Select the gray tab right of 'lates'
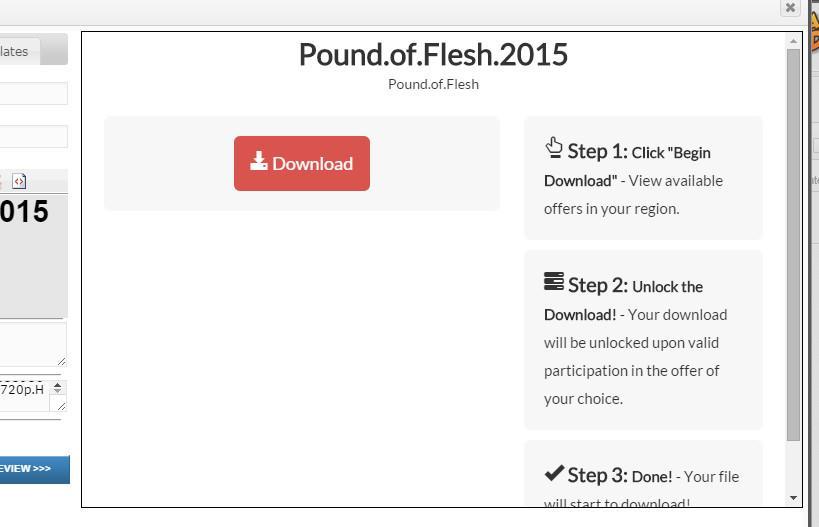The width and height of the screenshot is (819, 527). [x=54, y=51]
